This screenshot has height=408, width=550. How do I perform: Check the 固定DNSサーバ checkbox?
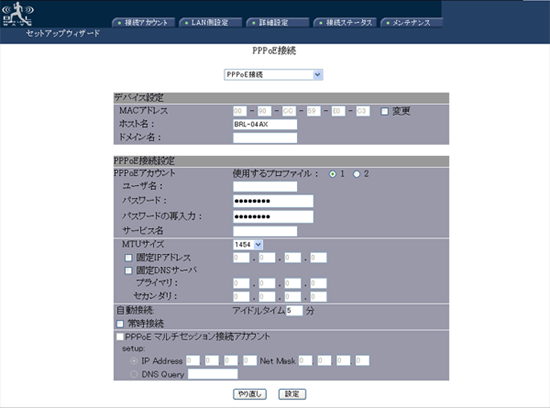pyautogui.click(x=128, y=270)
